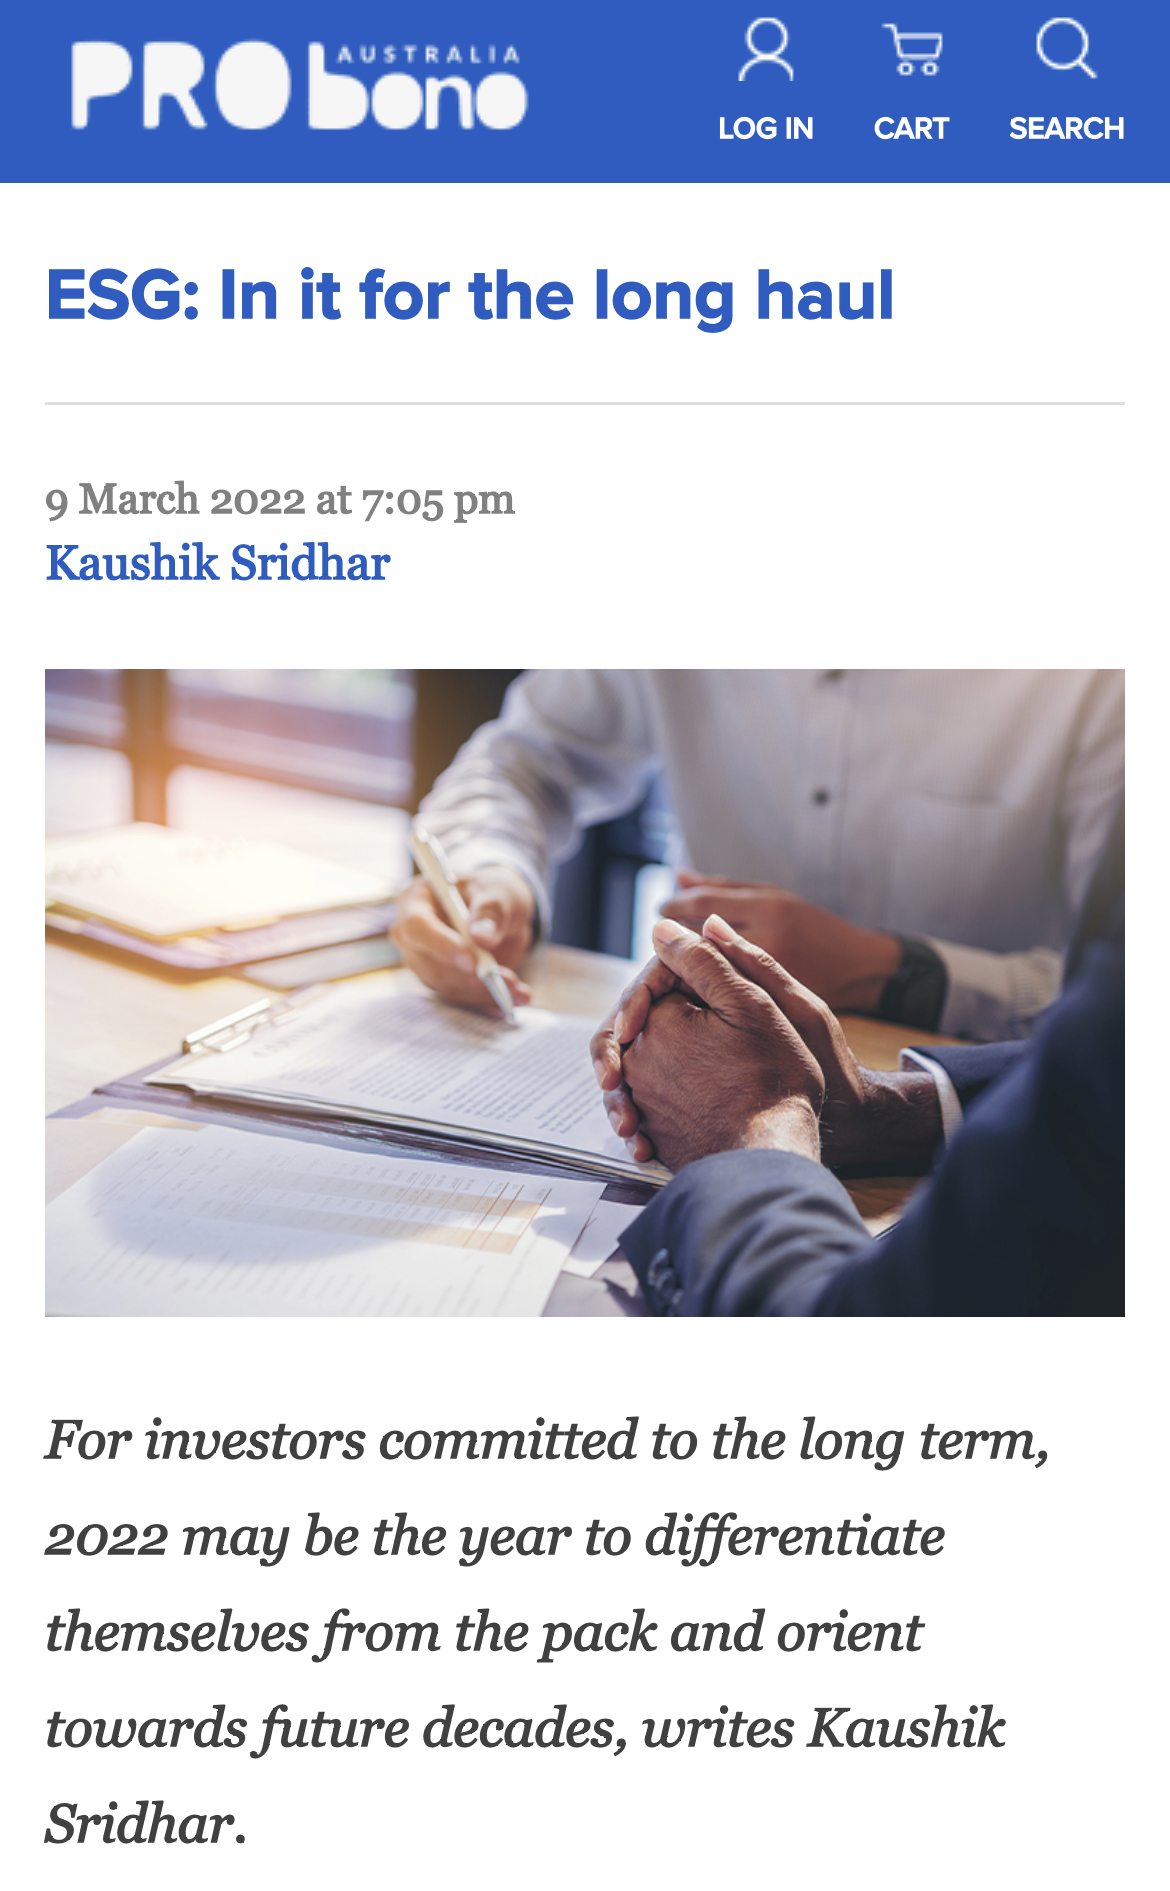Open the article hero photo
Screen dimensions: 1170x1891
pyautogui.click(x=585, y=992)
